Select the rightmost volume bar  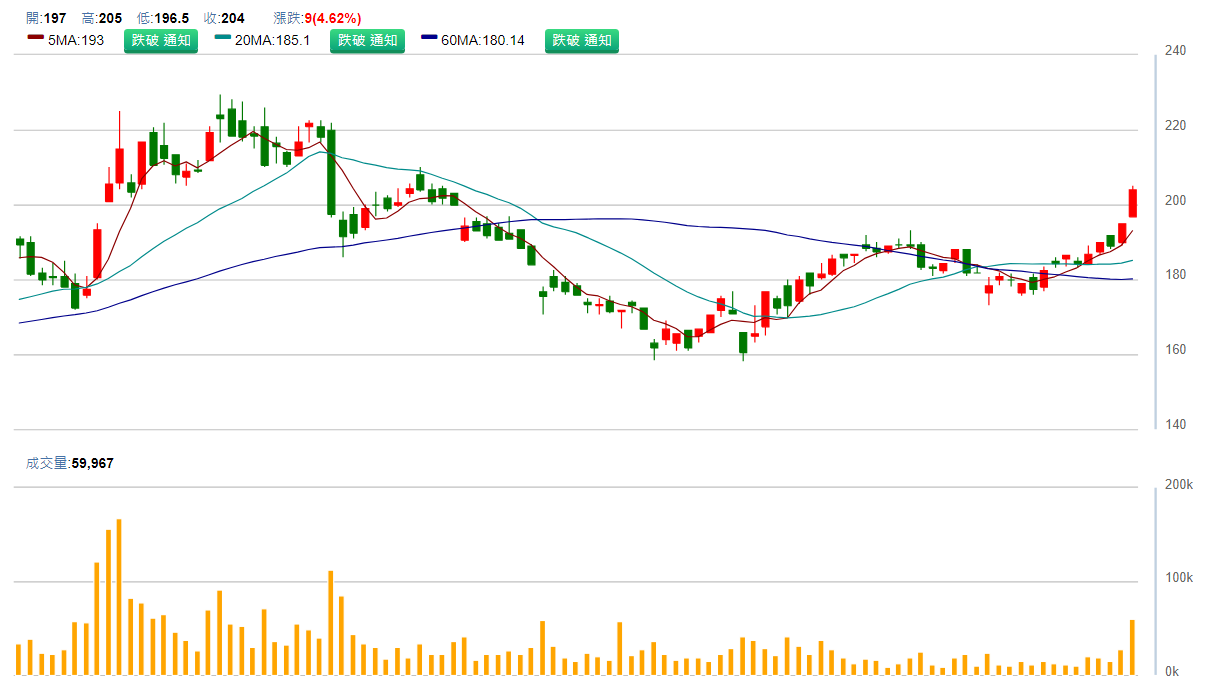click(x=1133, y=647)
